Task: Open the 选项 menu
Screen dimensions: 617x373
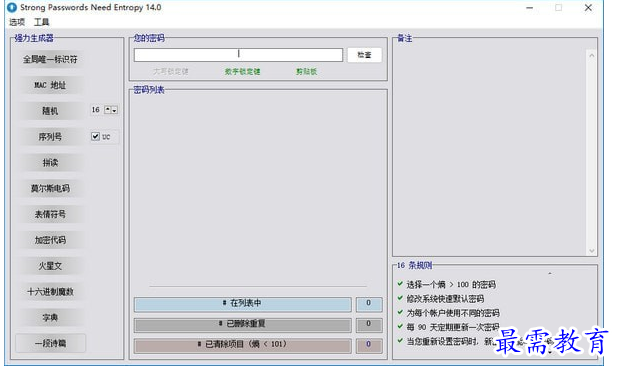Action: coord(17,22)
